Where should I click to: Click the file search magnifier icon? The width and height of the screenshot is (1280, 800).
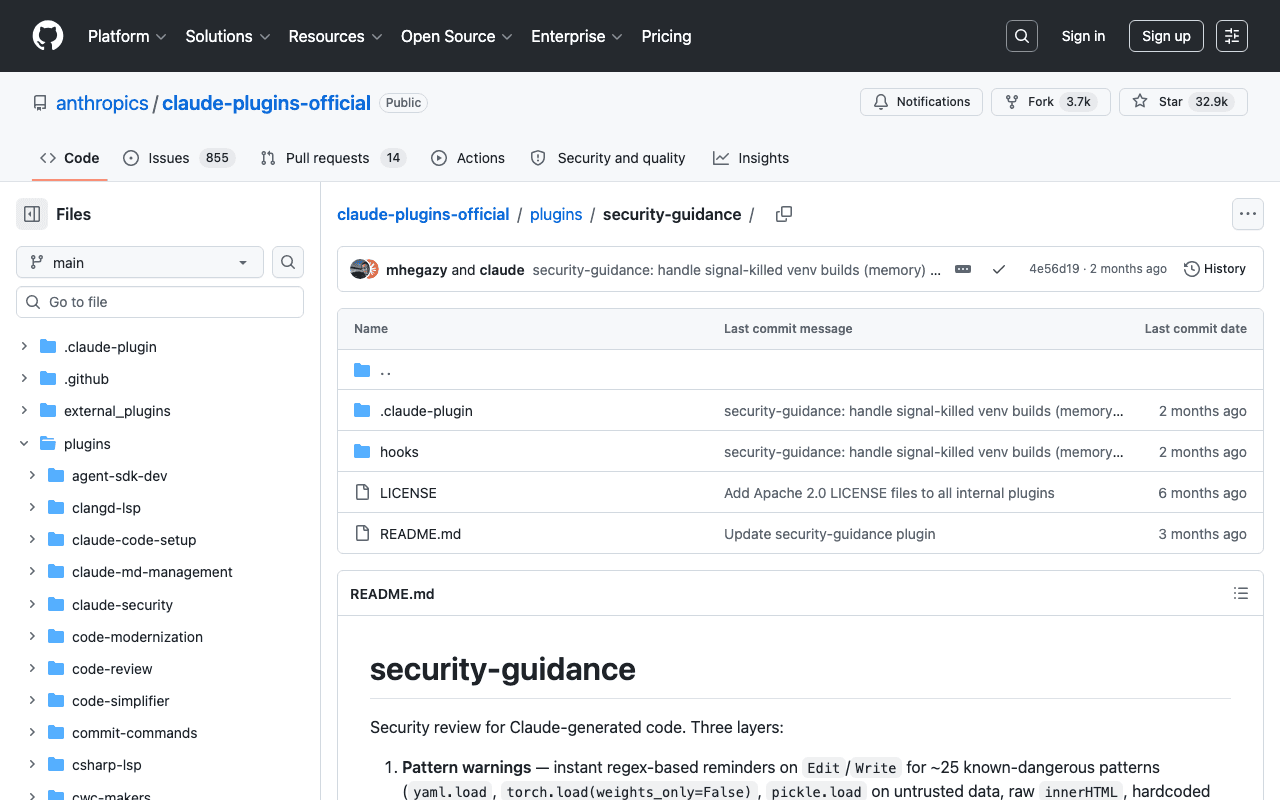tap(288, 262)
